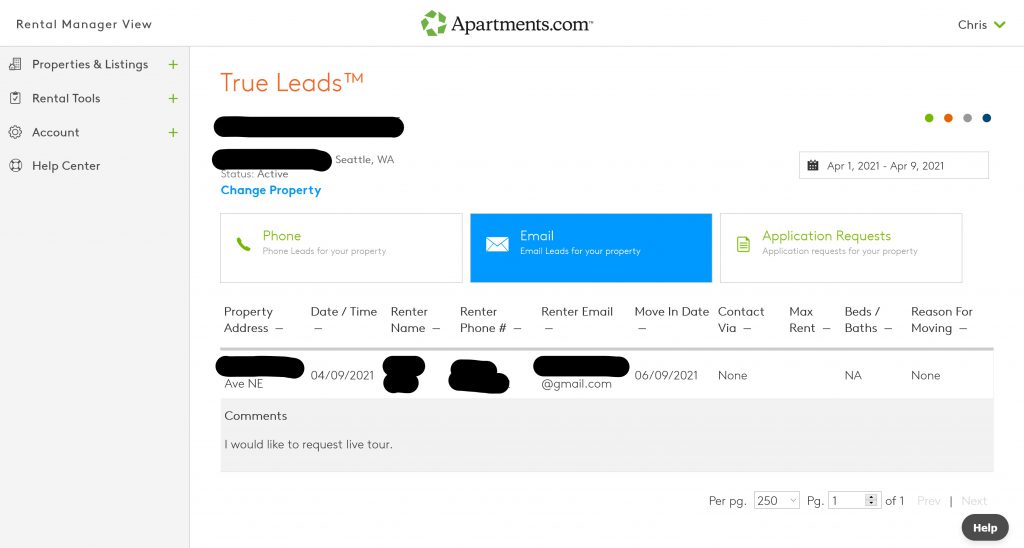Click the Status: Active text

tap(254, 174)
